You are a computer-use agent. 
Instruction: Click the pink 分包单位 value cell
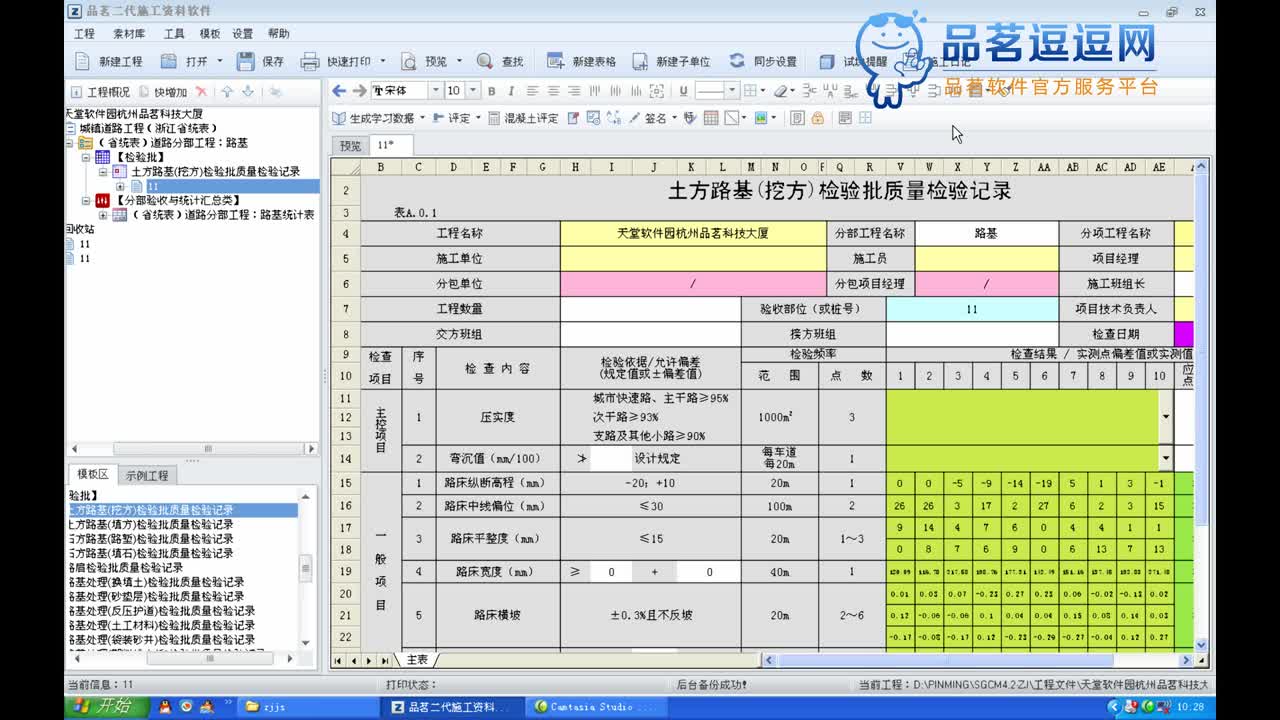pyautogui.click(x=693, y=284)
